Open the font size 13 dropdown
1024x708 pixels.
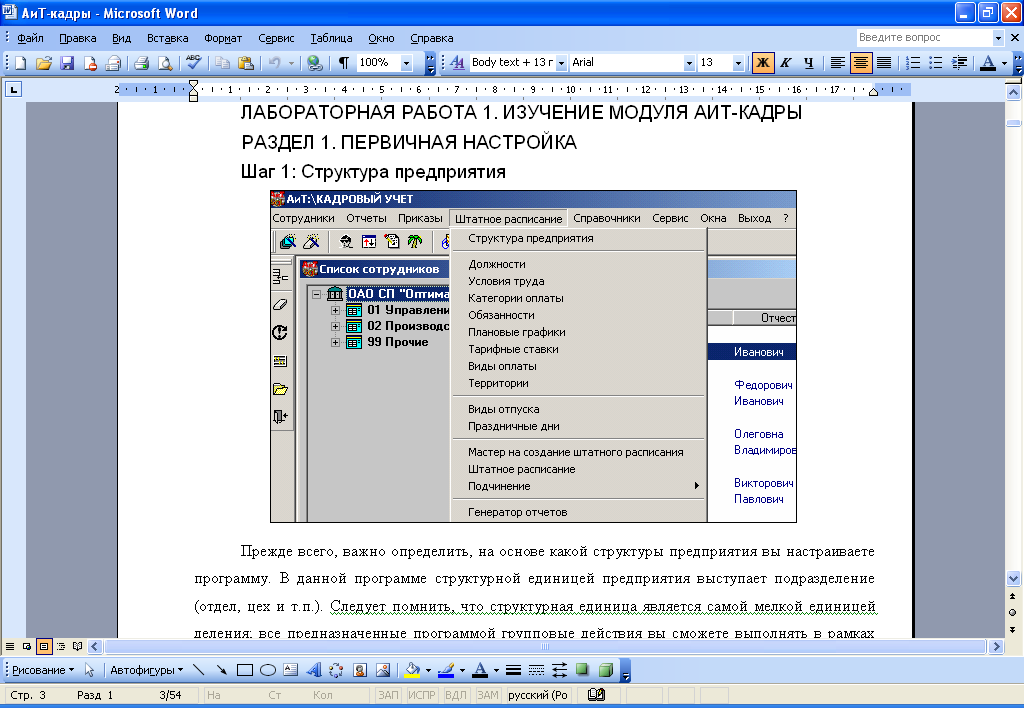click(738, 63)
